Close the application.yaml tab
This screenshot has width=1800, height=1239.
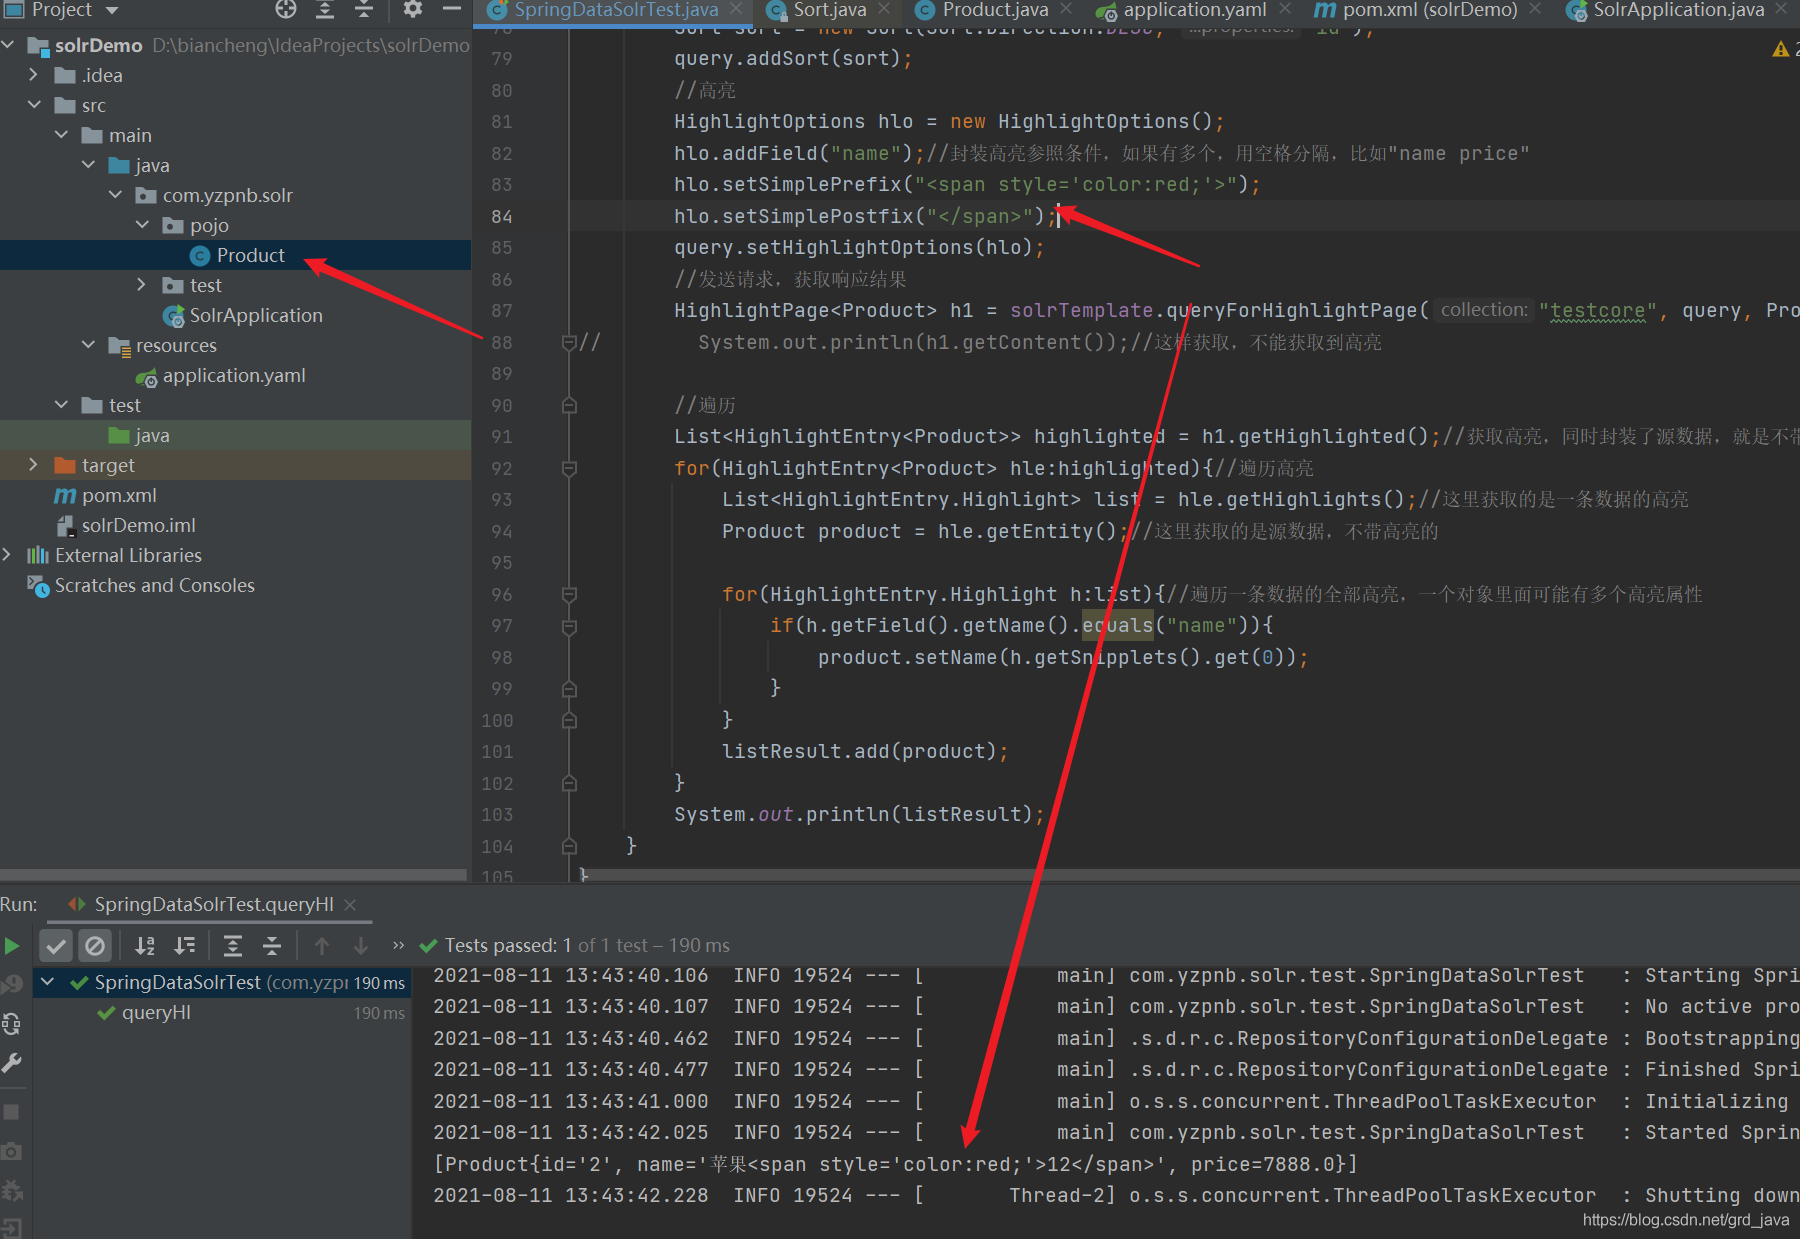point(1285,9)
